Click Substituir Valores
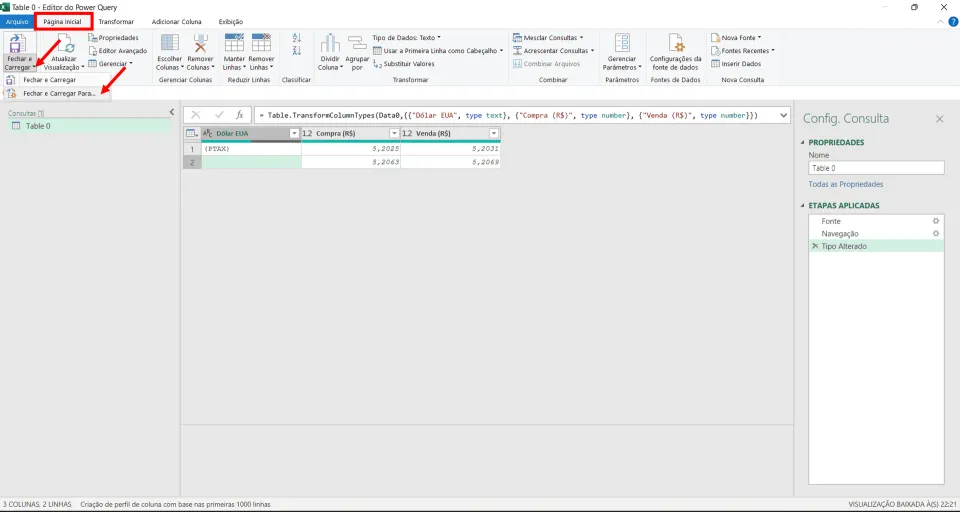This screenshot has width=960, height=512. [x=403, y=64]
